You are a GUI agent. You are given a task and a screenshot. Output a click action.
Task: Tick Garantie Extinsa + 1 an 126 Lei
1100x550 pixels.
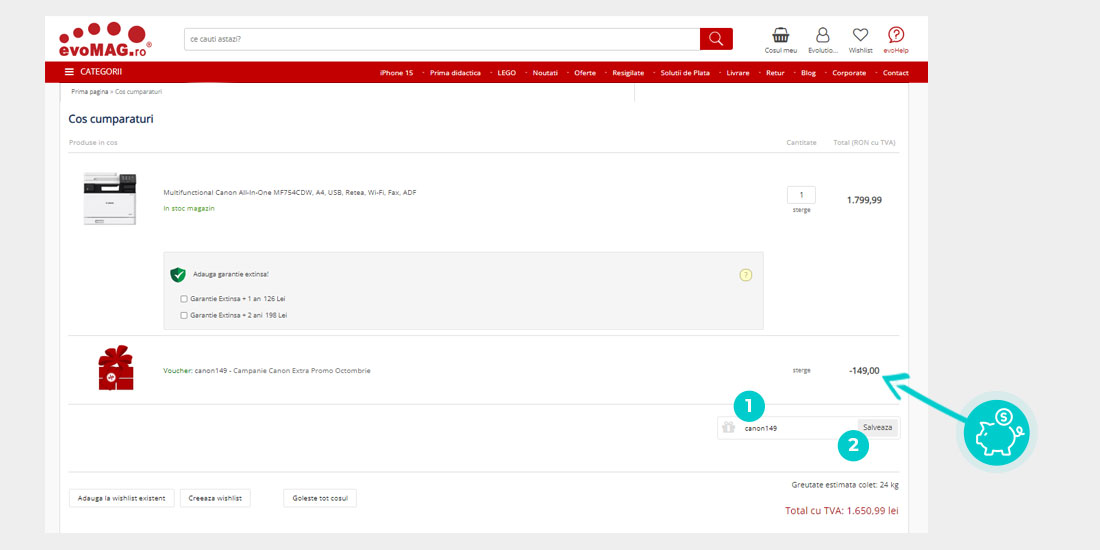tap(184, 299)
